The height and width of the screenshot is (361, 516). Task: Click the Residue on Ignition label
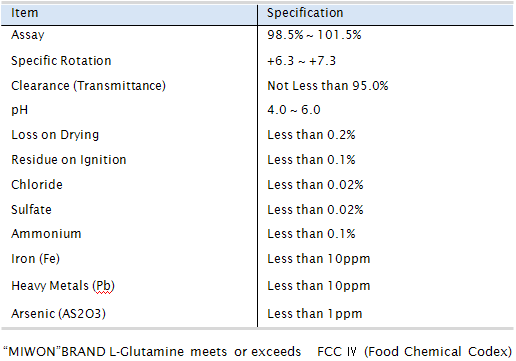click(x=69, y=160)
